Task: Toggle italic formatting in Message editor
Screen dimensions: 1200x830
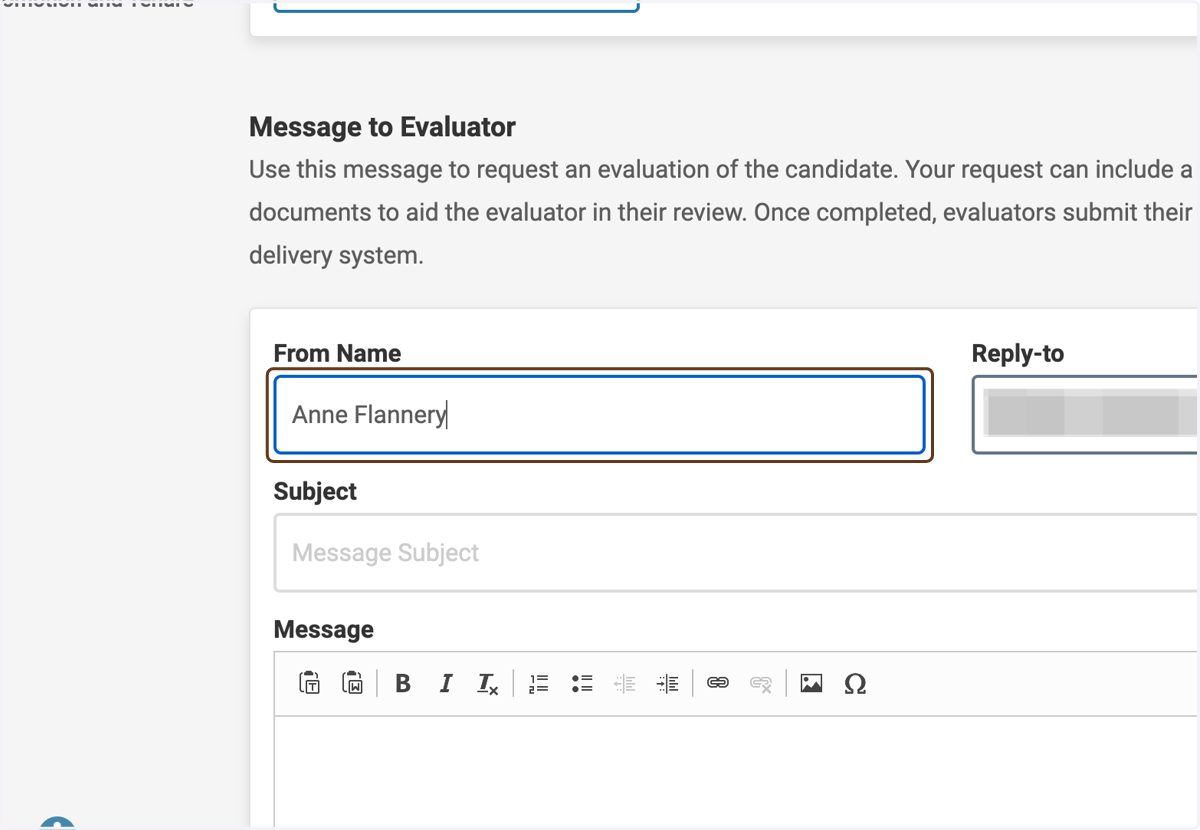Action: [446, 684]
